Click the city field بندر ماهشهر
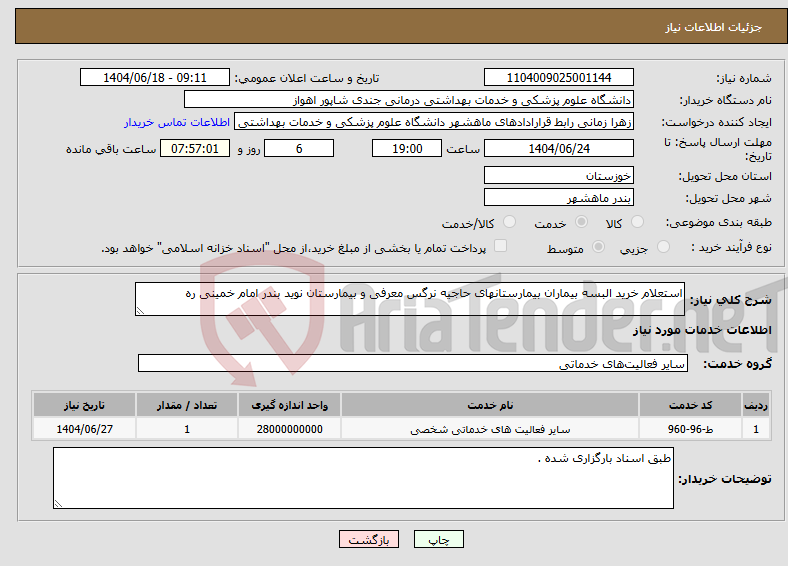788x566 pixels. (559, 198)
